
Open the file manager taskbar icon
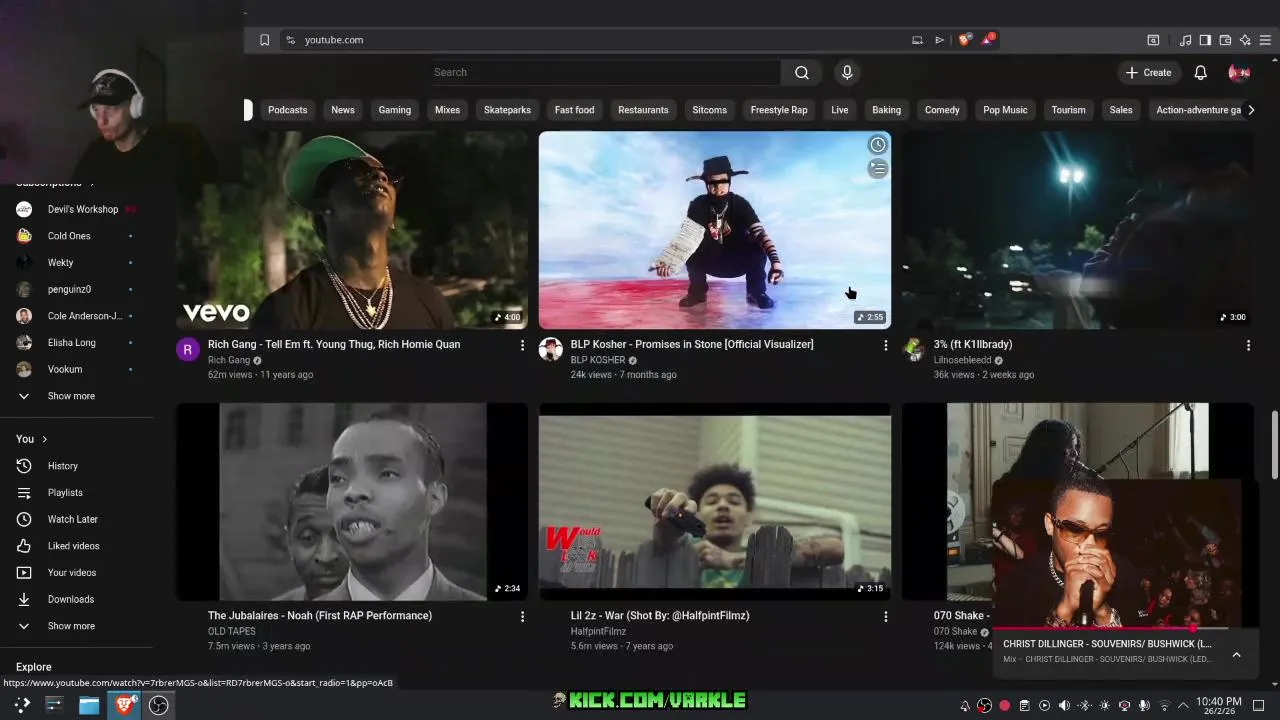[89, 705]
